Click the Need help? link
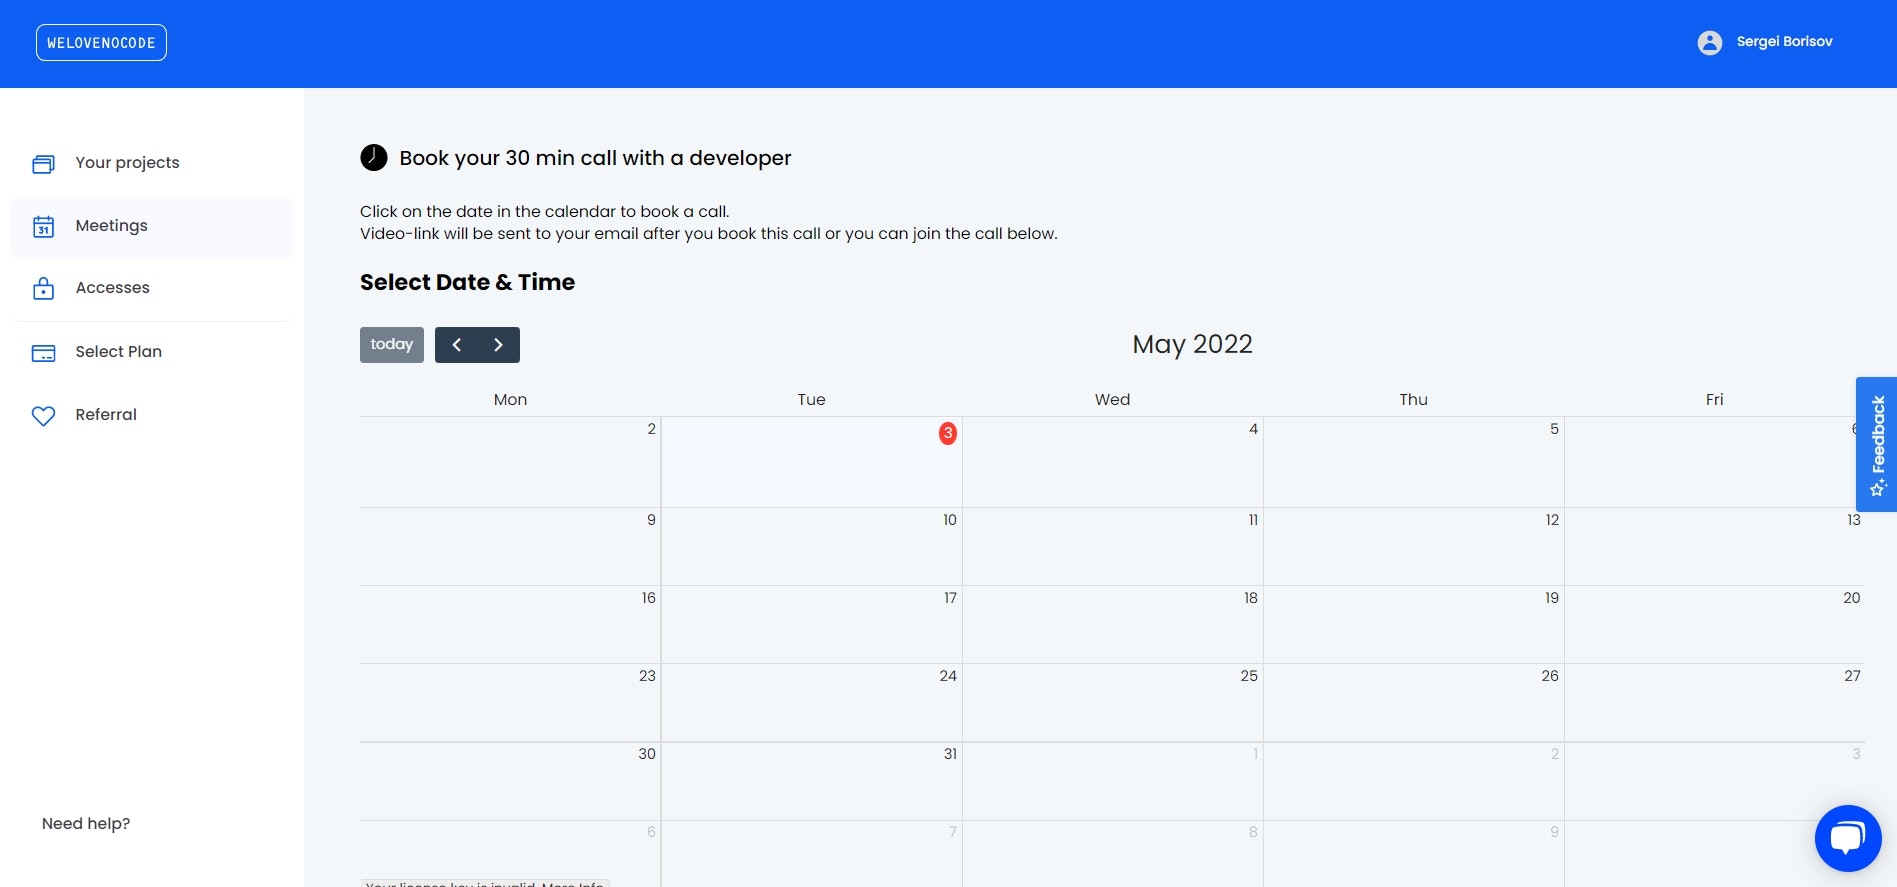 click(x=86, y=824)
